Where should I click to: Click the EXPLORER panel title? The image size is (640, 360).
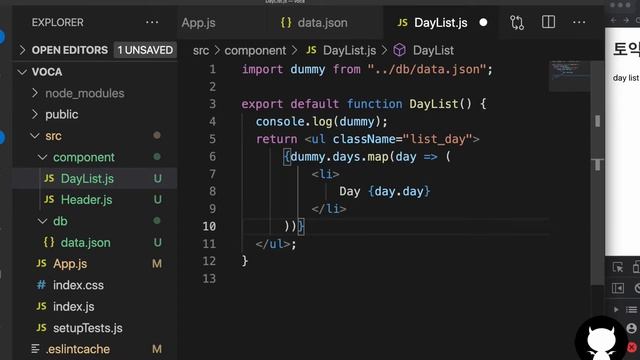(x=58, y=22)
